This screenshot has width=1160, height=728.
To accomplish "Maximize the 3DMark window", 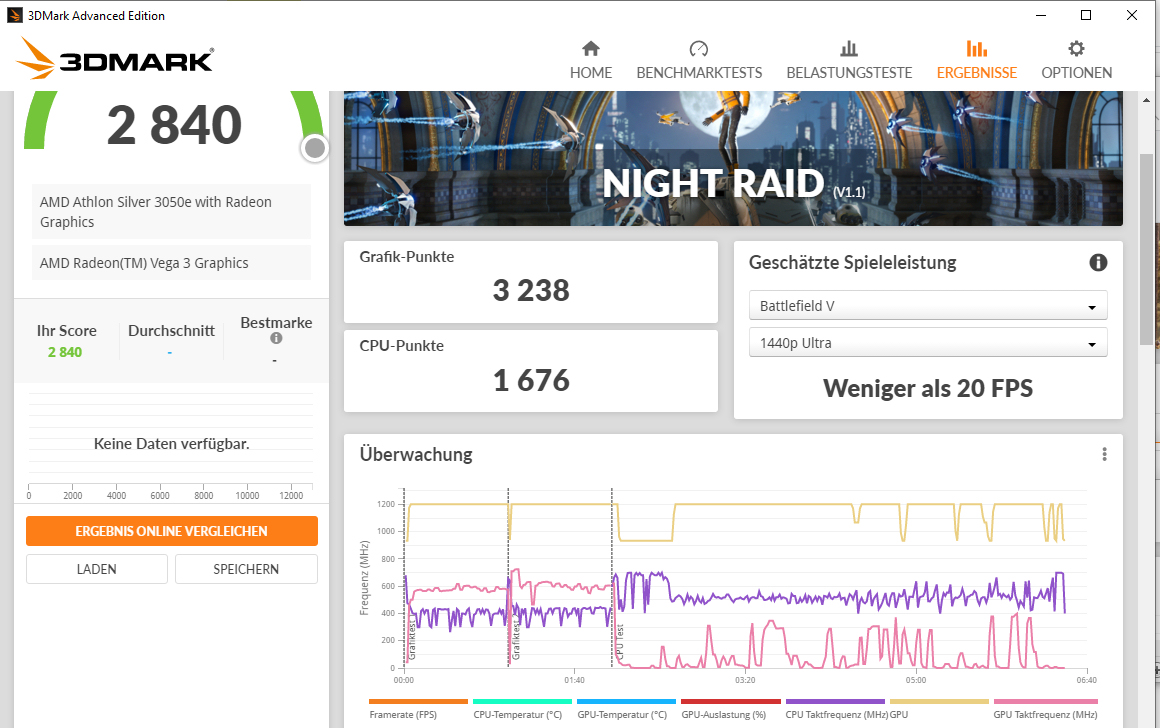I will tap(1086, 16).
